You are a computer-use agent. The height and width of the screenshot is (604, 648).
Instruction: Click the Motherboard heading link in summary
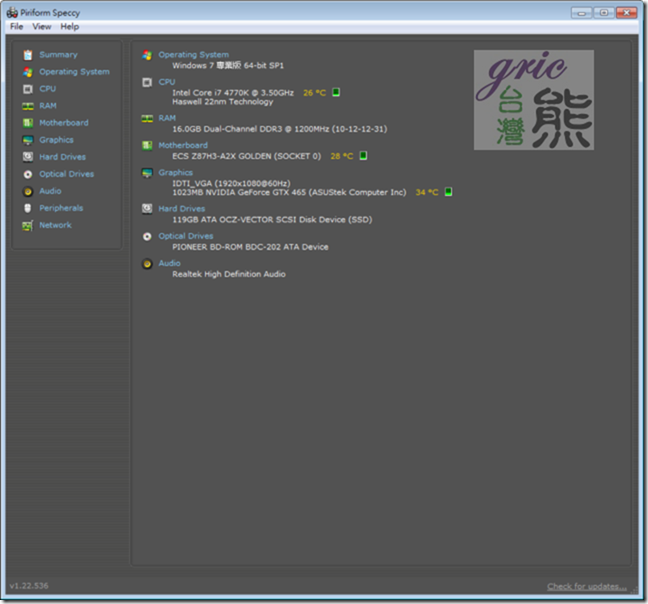point(183,145)
